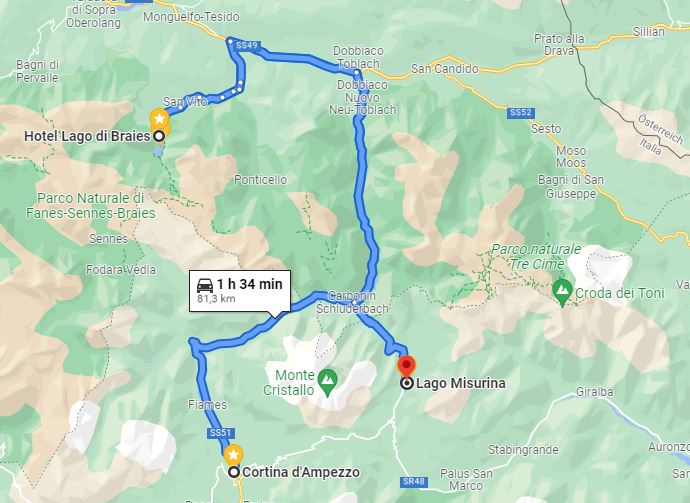The height and width of the screenshot is (503, 690).
Task: Click the yellow star marker at Hotel Lago di Braies
Action: tap(159, 118)
